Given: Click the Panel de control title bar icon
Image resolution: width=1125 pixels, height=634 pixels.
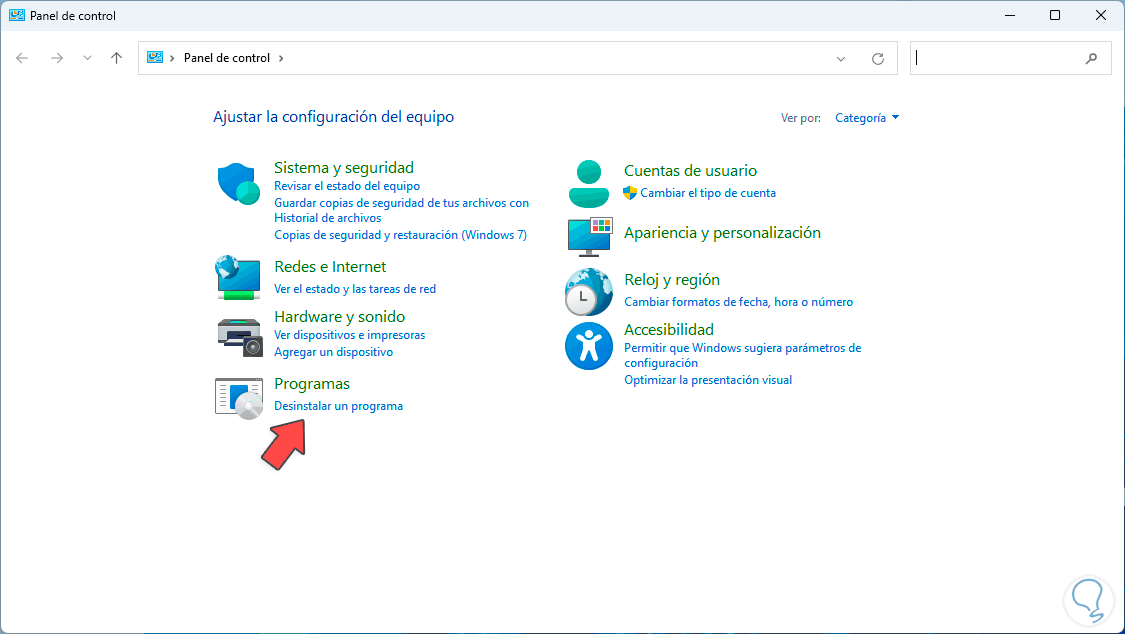Looking at the screenshot, I should coord(17,15).
